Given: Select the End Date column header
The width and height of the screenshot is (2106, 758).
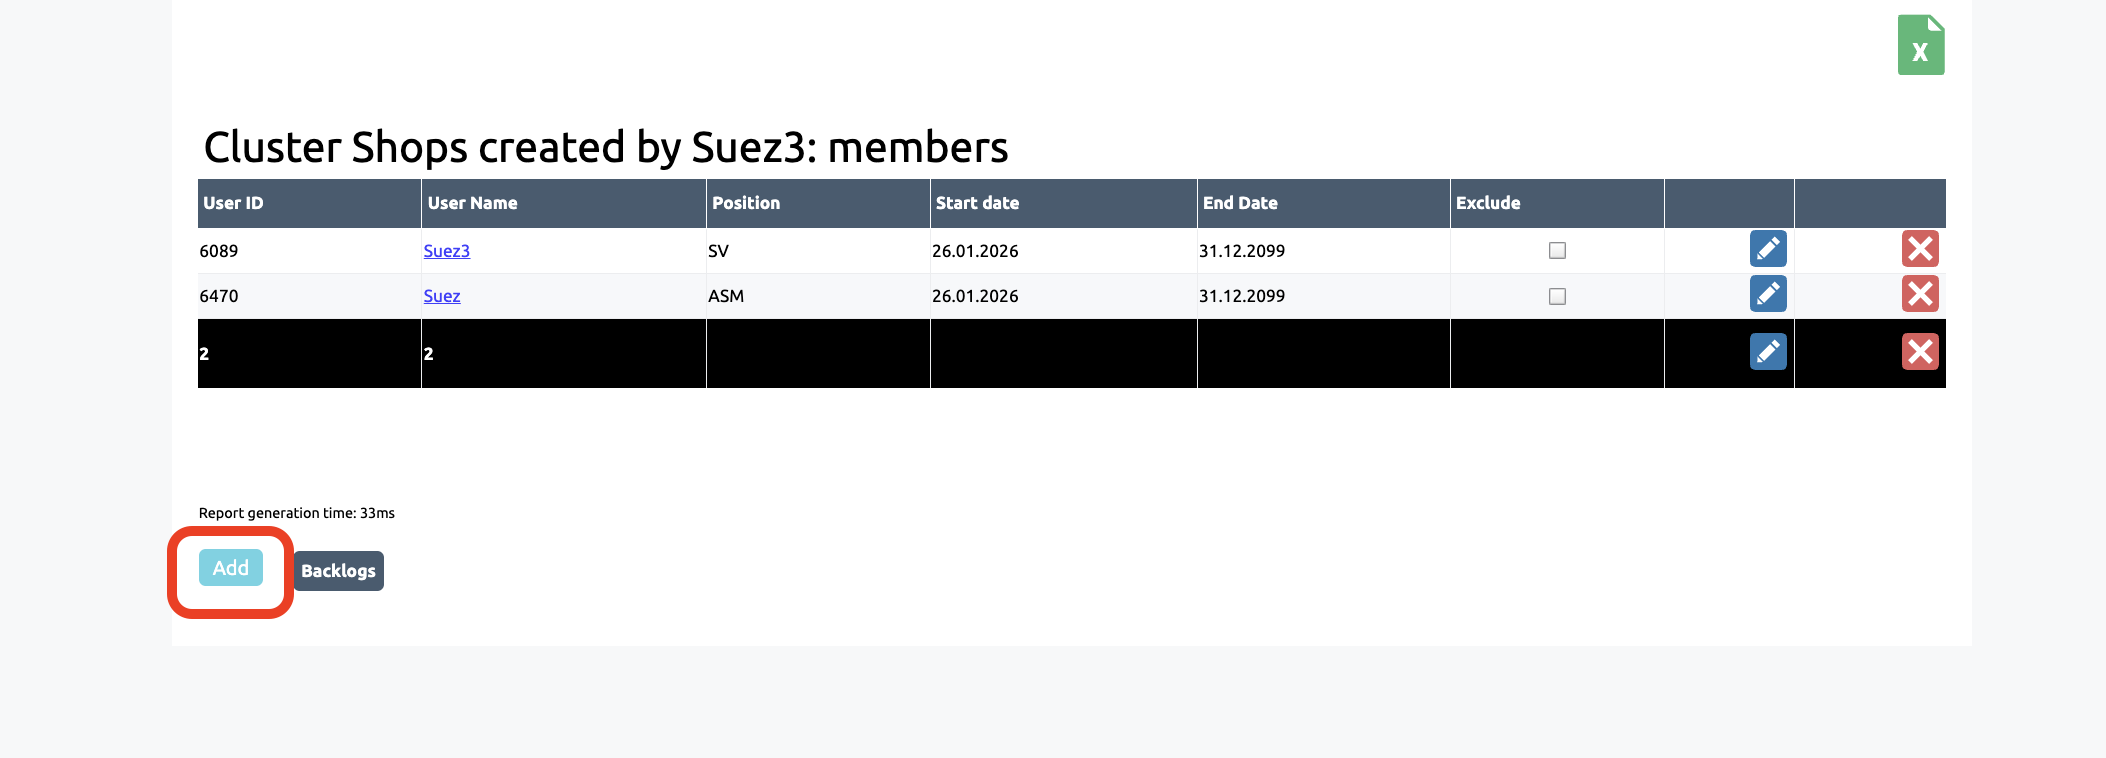Looking at the screenshot, I should (1240, 203).
